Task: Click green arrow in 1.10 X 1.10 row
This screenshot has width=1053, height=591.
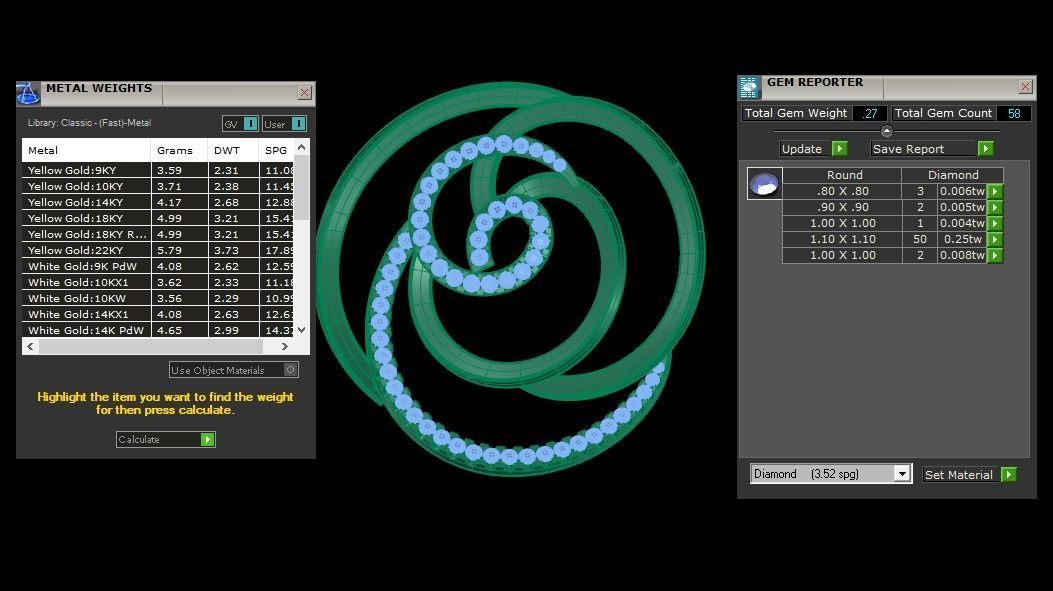Action: pos(995,240)
